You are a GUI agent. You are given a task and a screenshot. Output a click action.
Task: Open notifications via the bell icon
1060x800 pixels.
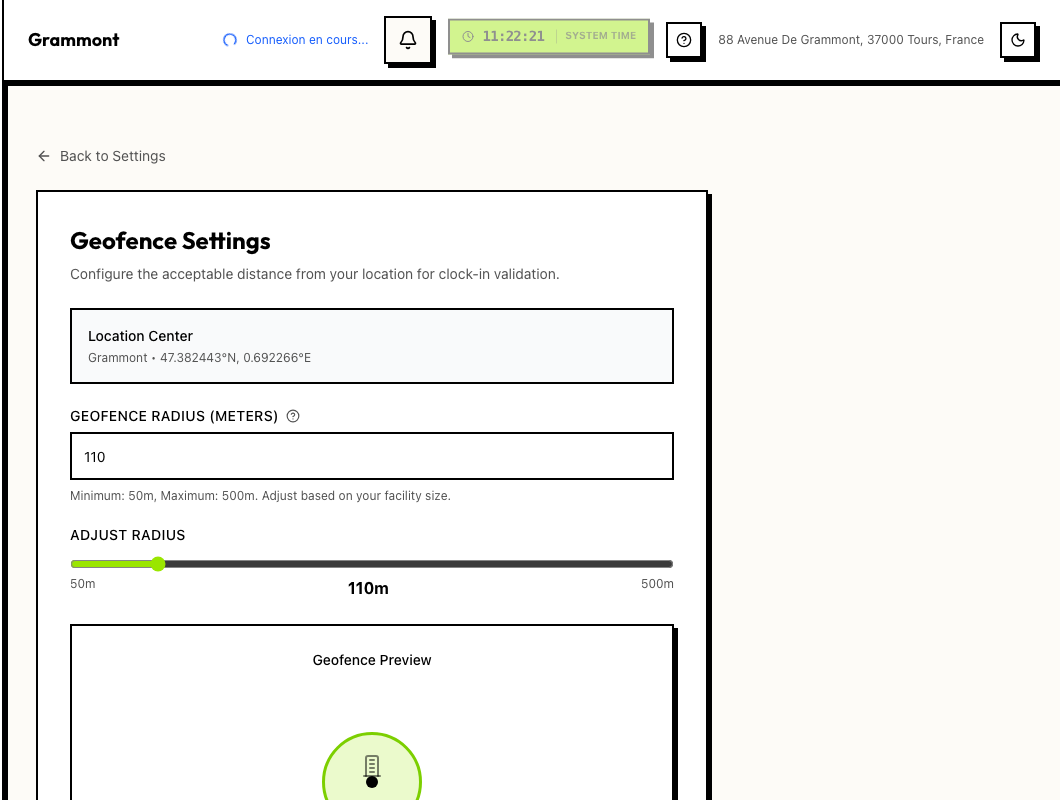click(x=408, y=39)
